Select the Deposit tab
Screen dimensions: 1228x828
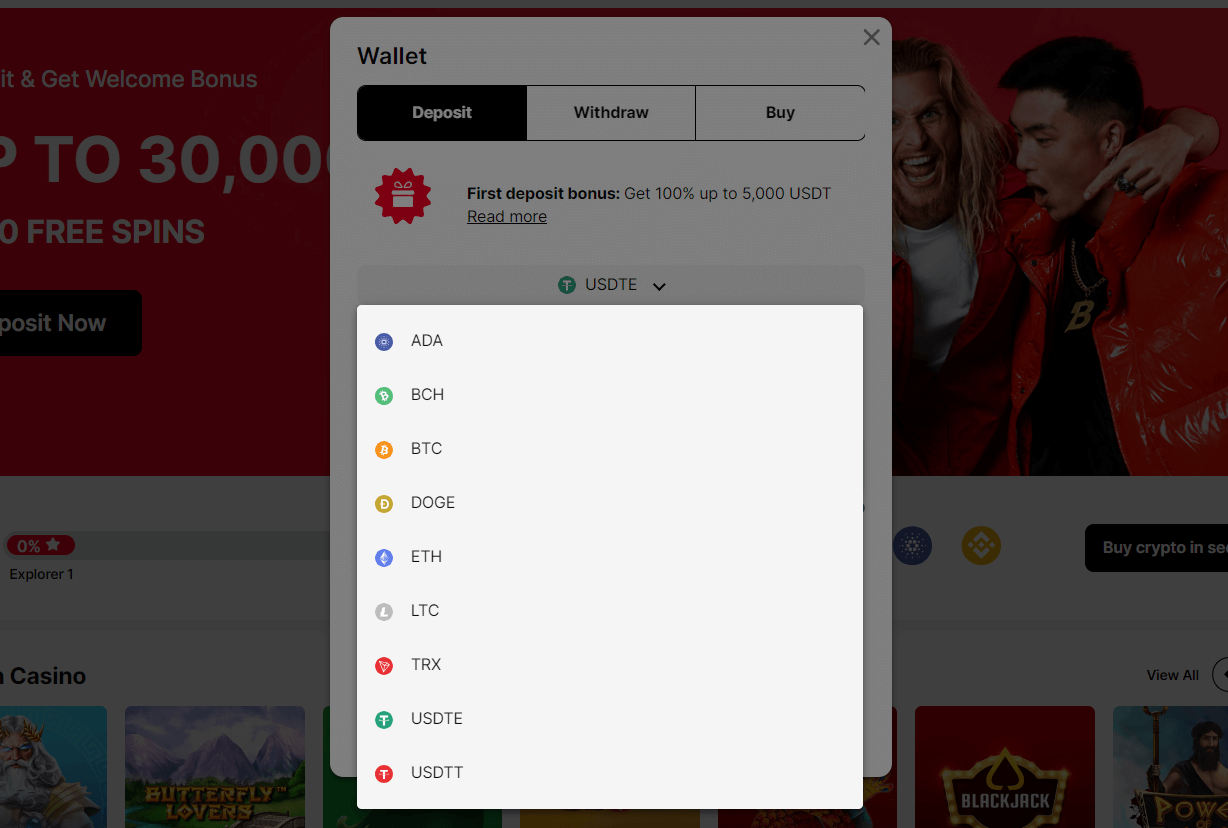coord(442,113)
